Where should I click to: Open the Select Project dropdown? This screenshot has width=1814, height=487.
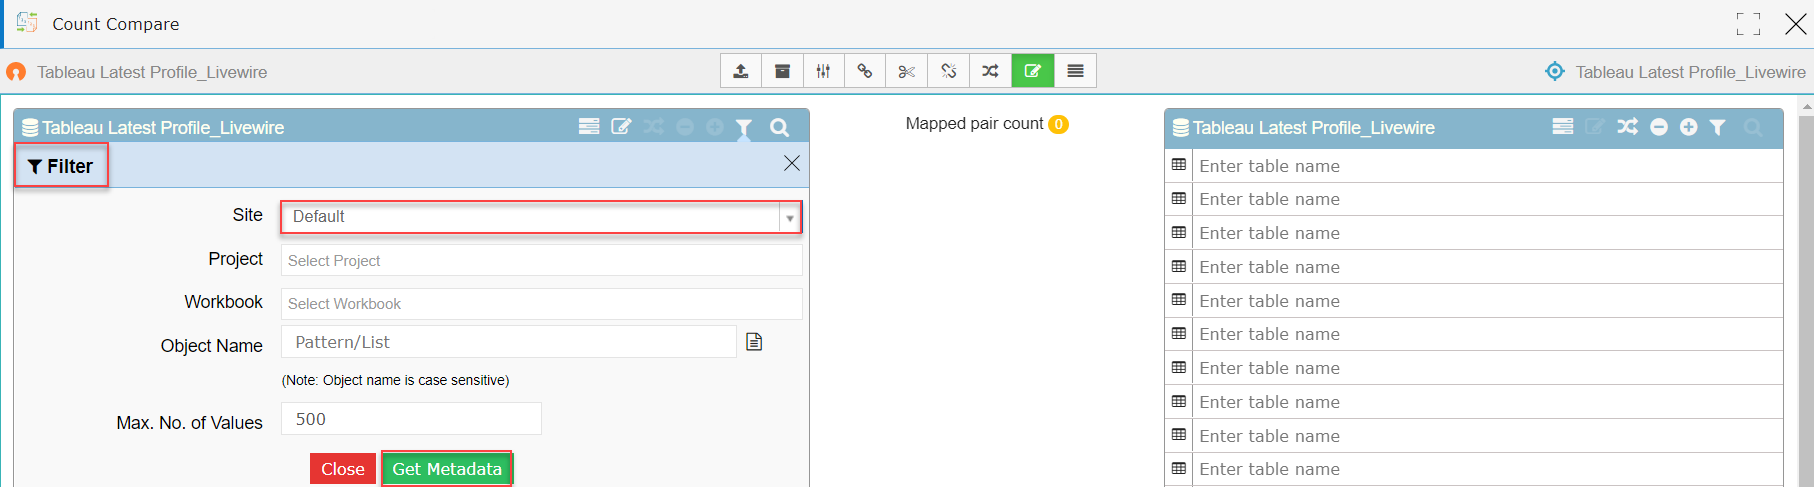(x=541, y=260)
